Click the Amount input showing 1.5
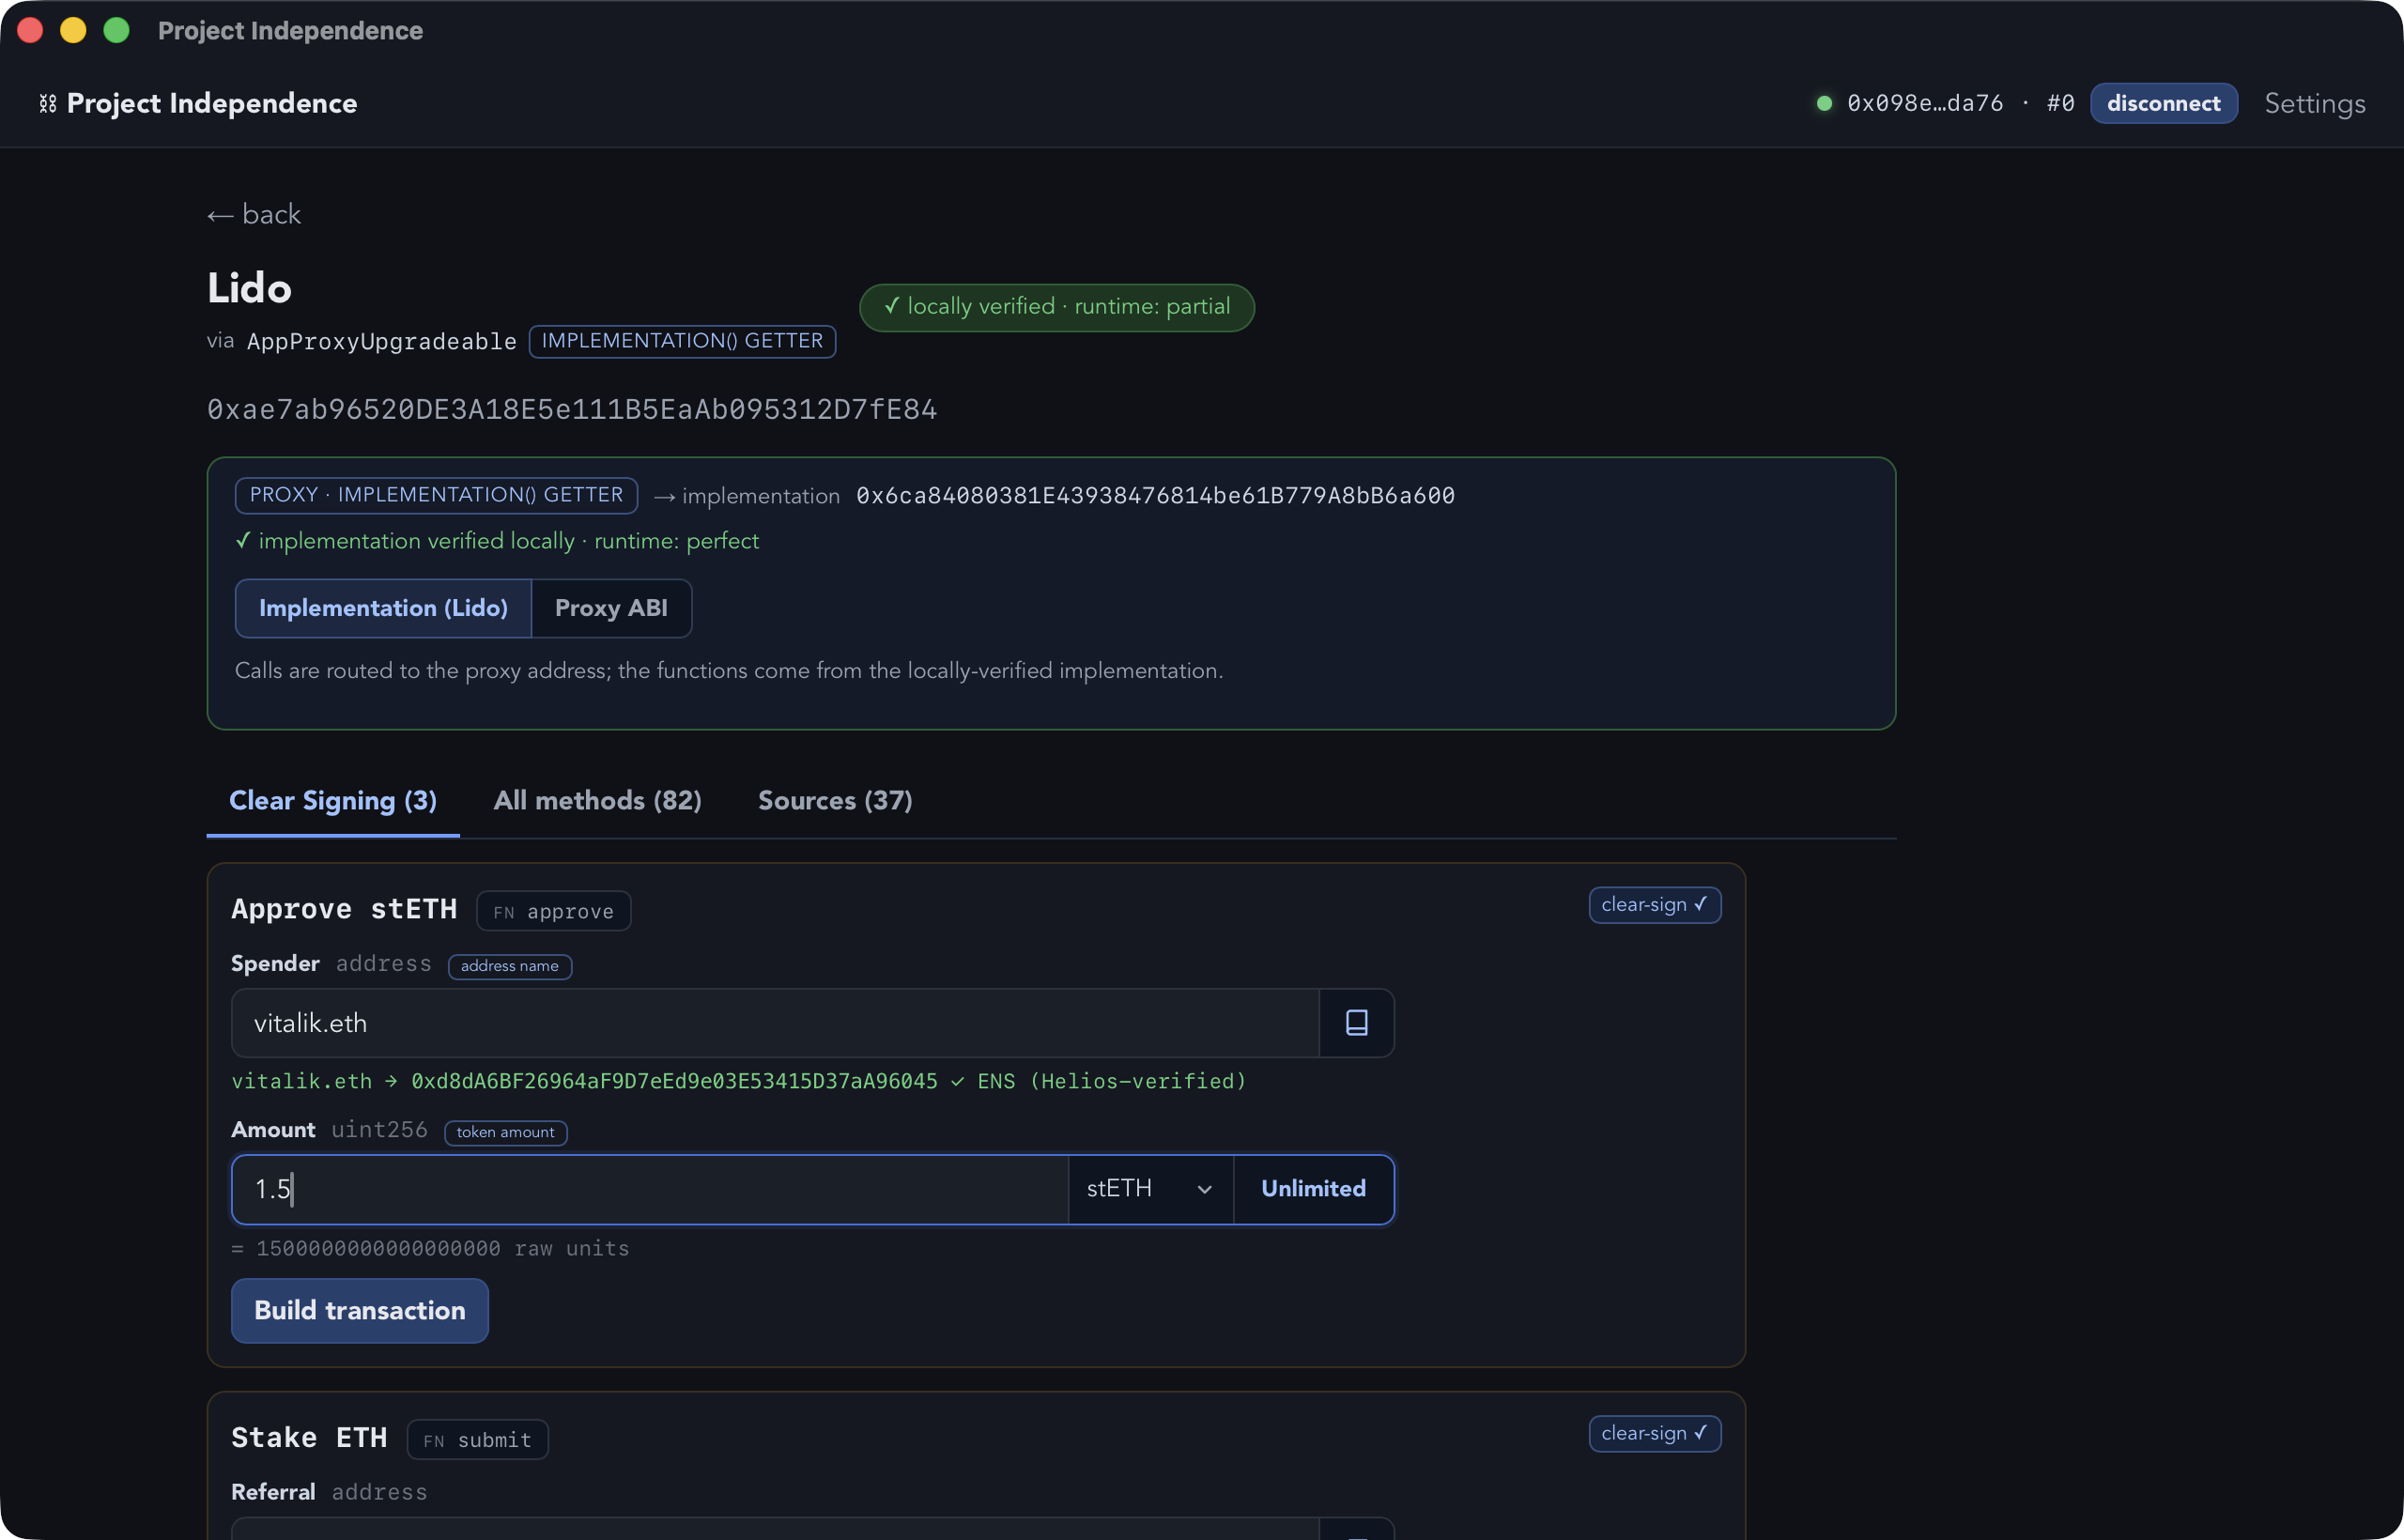 click(650, 1189)
